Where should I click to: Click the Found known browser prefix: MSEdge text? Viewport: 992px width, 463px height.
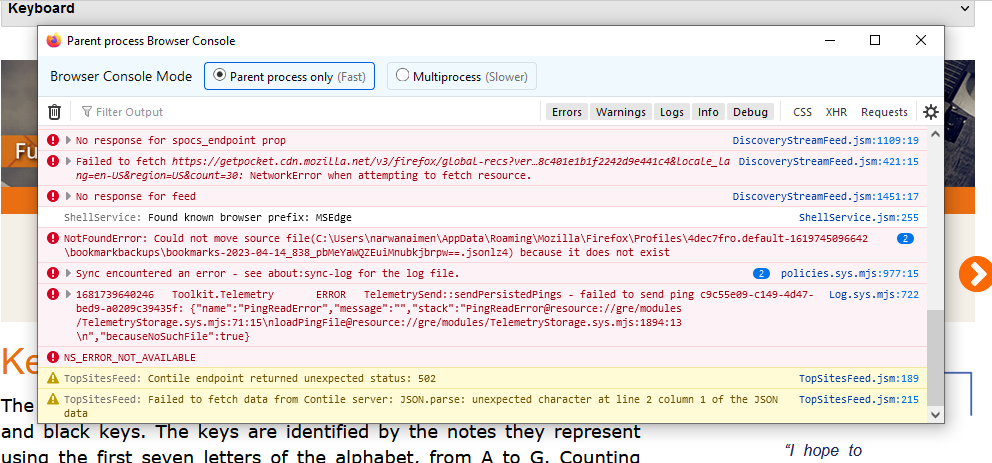click(x=250, y=218)
